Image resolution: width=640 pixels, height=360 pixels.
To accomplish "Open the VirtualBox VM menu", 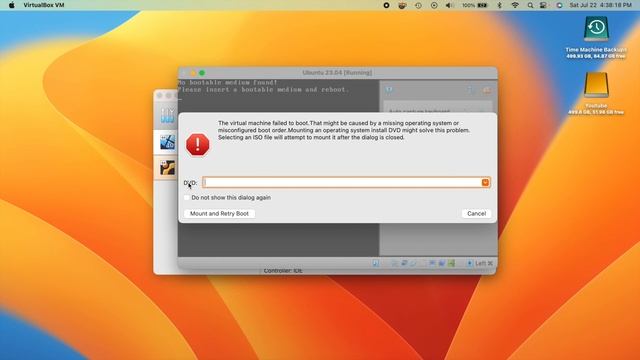I will pyautogui.click(x=44, y=5).
